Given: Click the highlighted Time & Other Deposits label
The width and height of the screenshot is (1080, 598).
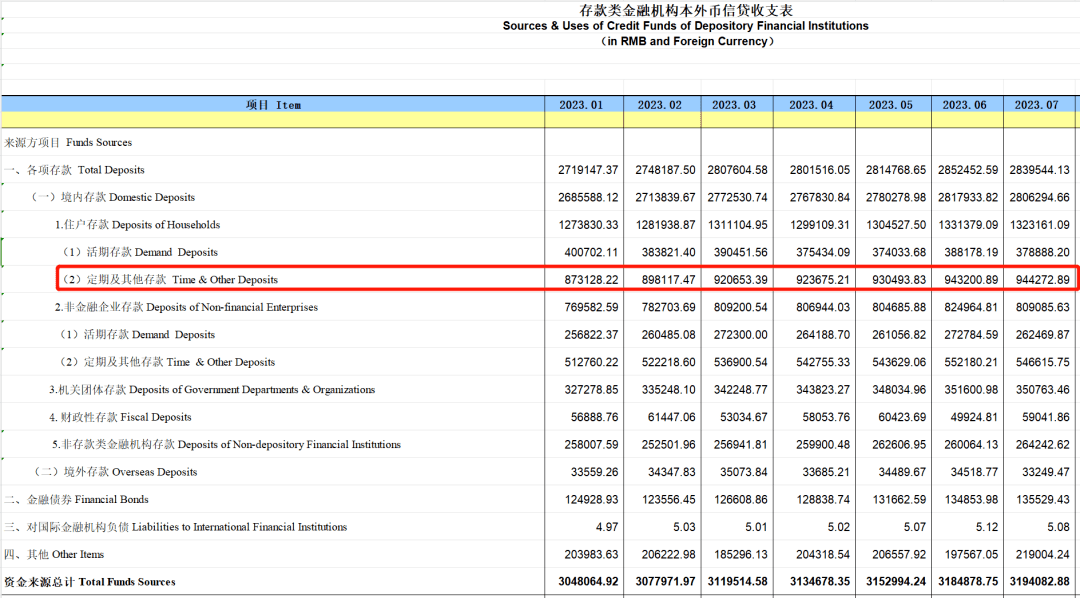Looking at the screenshot, I should point(170,280).
